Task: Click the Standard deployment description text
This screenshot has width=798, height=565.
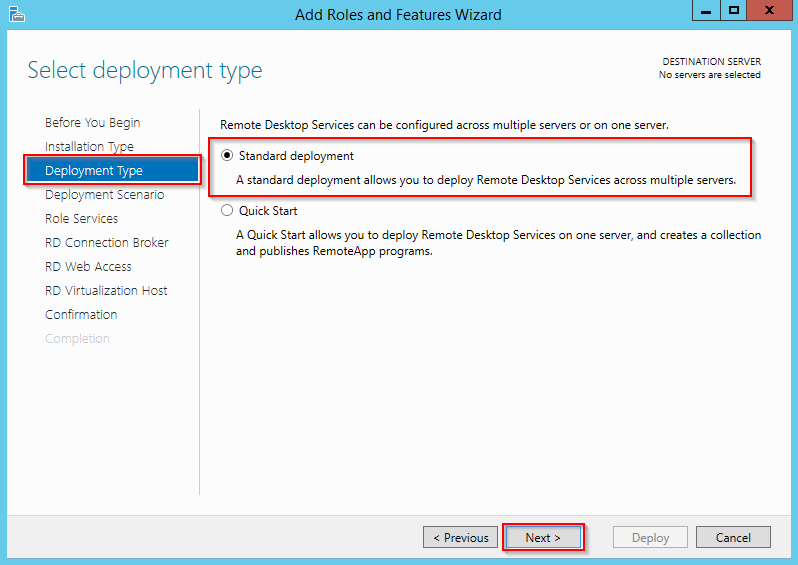Action: [486, 181]
